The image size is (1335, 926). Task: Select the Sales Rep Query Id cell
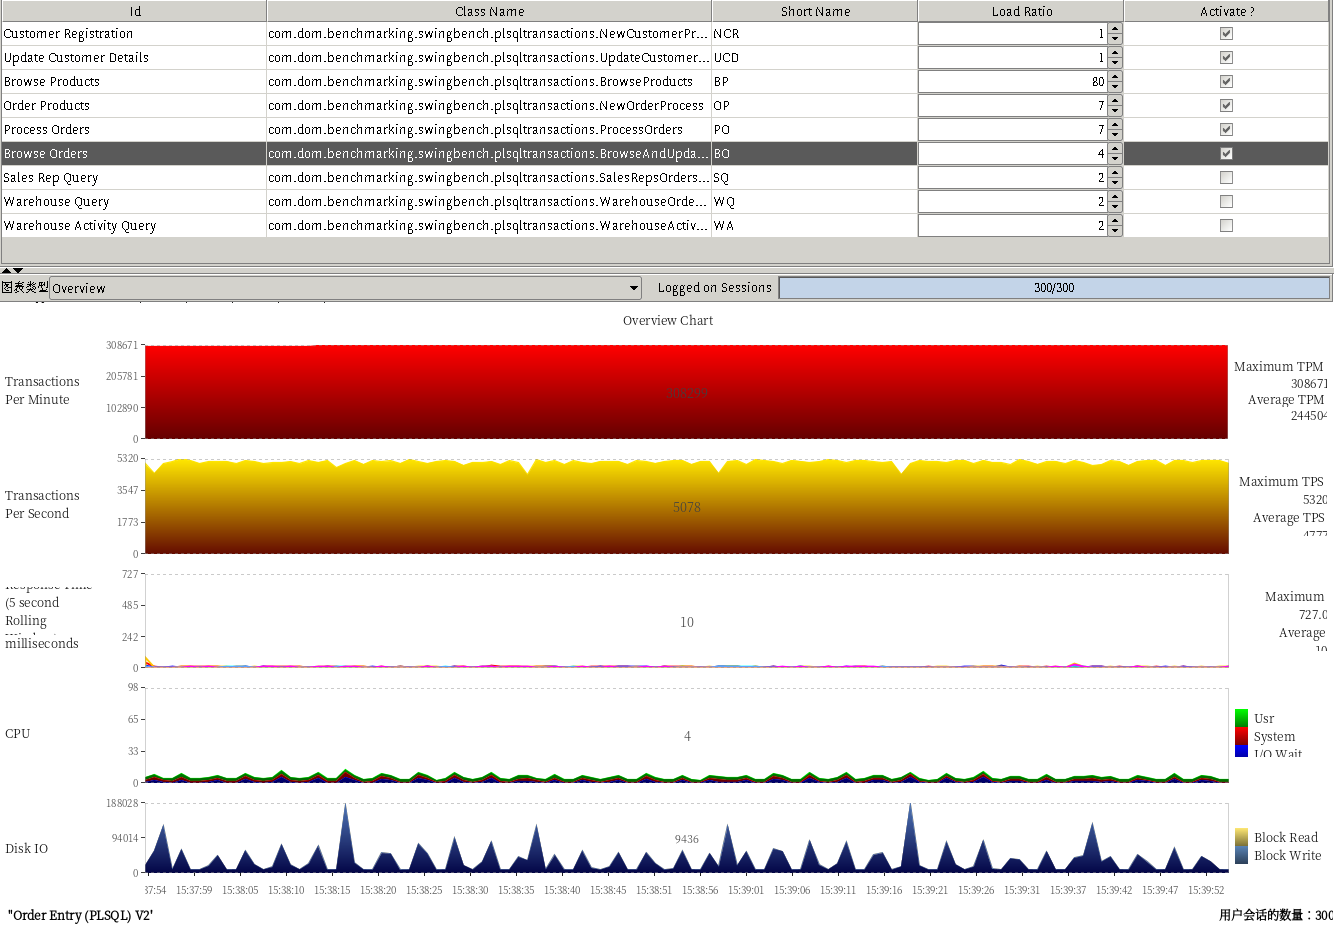click(134, 177)
